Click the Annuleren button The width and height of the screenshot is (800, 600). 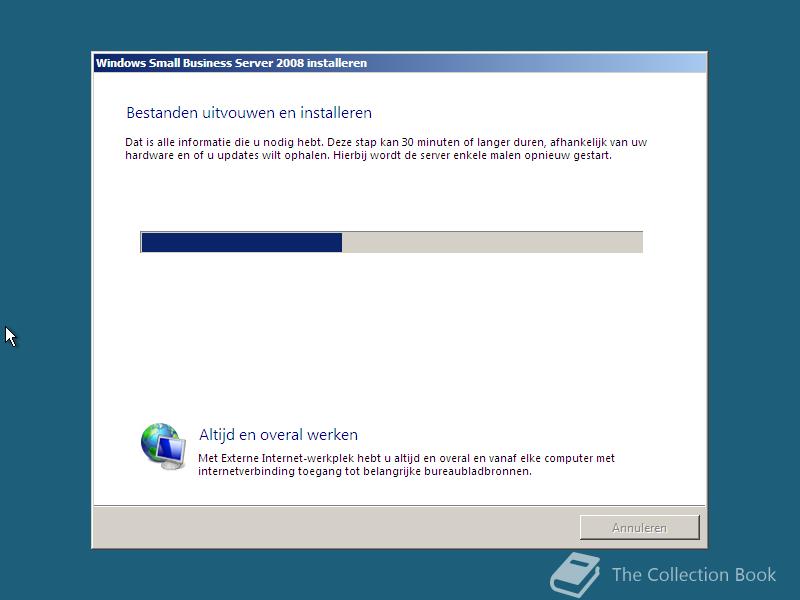pos(639,527)
